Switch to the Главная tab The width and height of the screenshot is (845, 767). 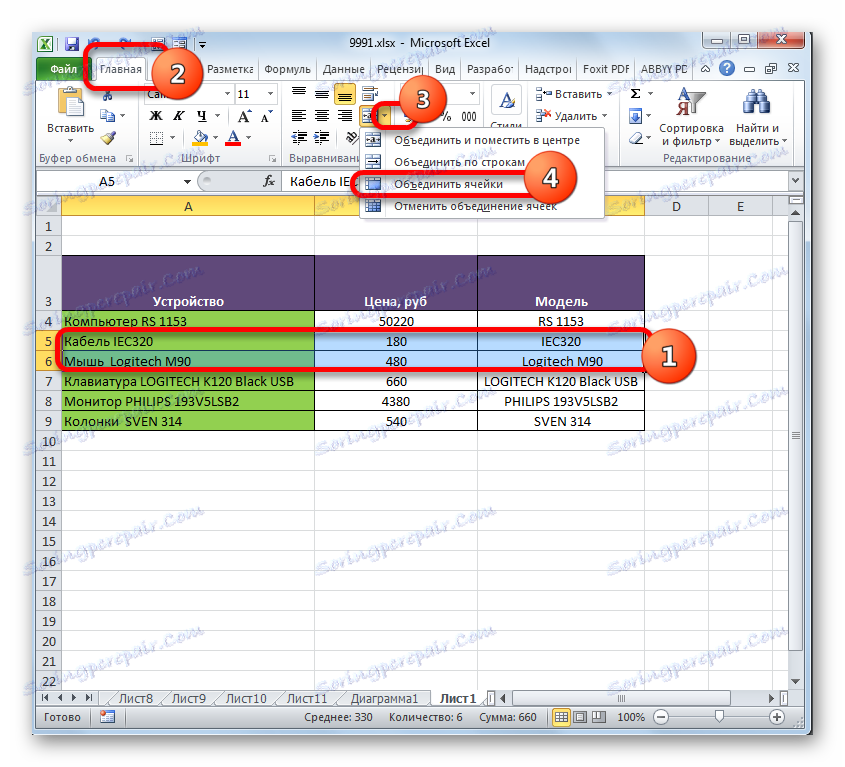121,69
